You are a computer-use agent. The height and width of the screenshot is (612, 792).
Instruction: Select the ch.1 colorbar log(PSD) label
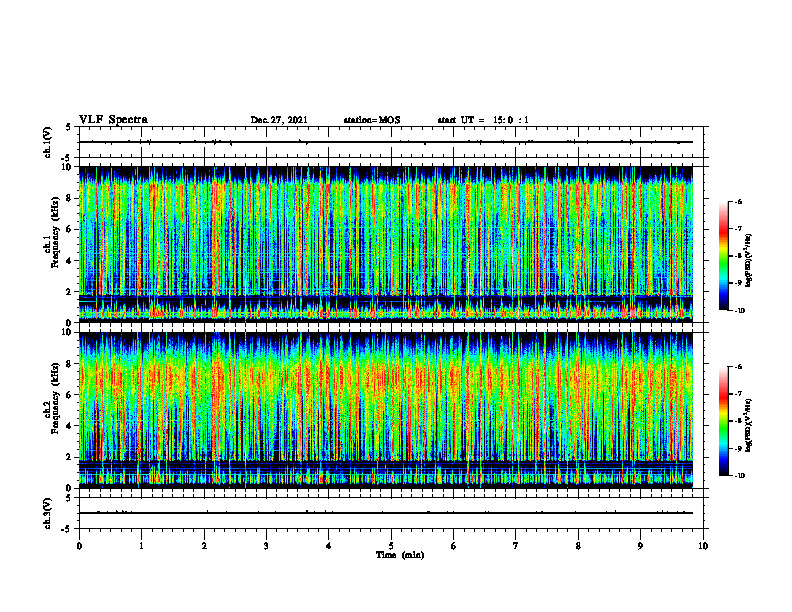pos(749,261)
